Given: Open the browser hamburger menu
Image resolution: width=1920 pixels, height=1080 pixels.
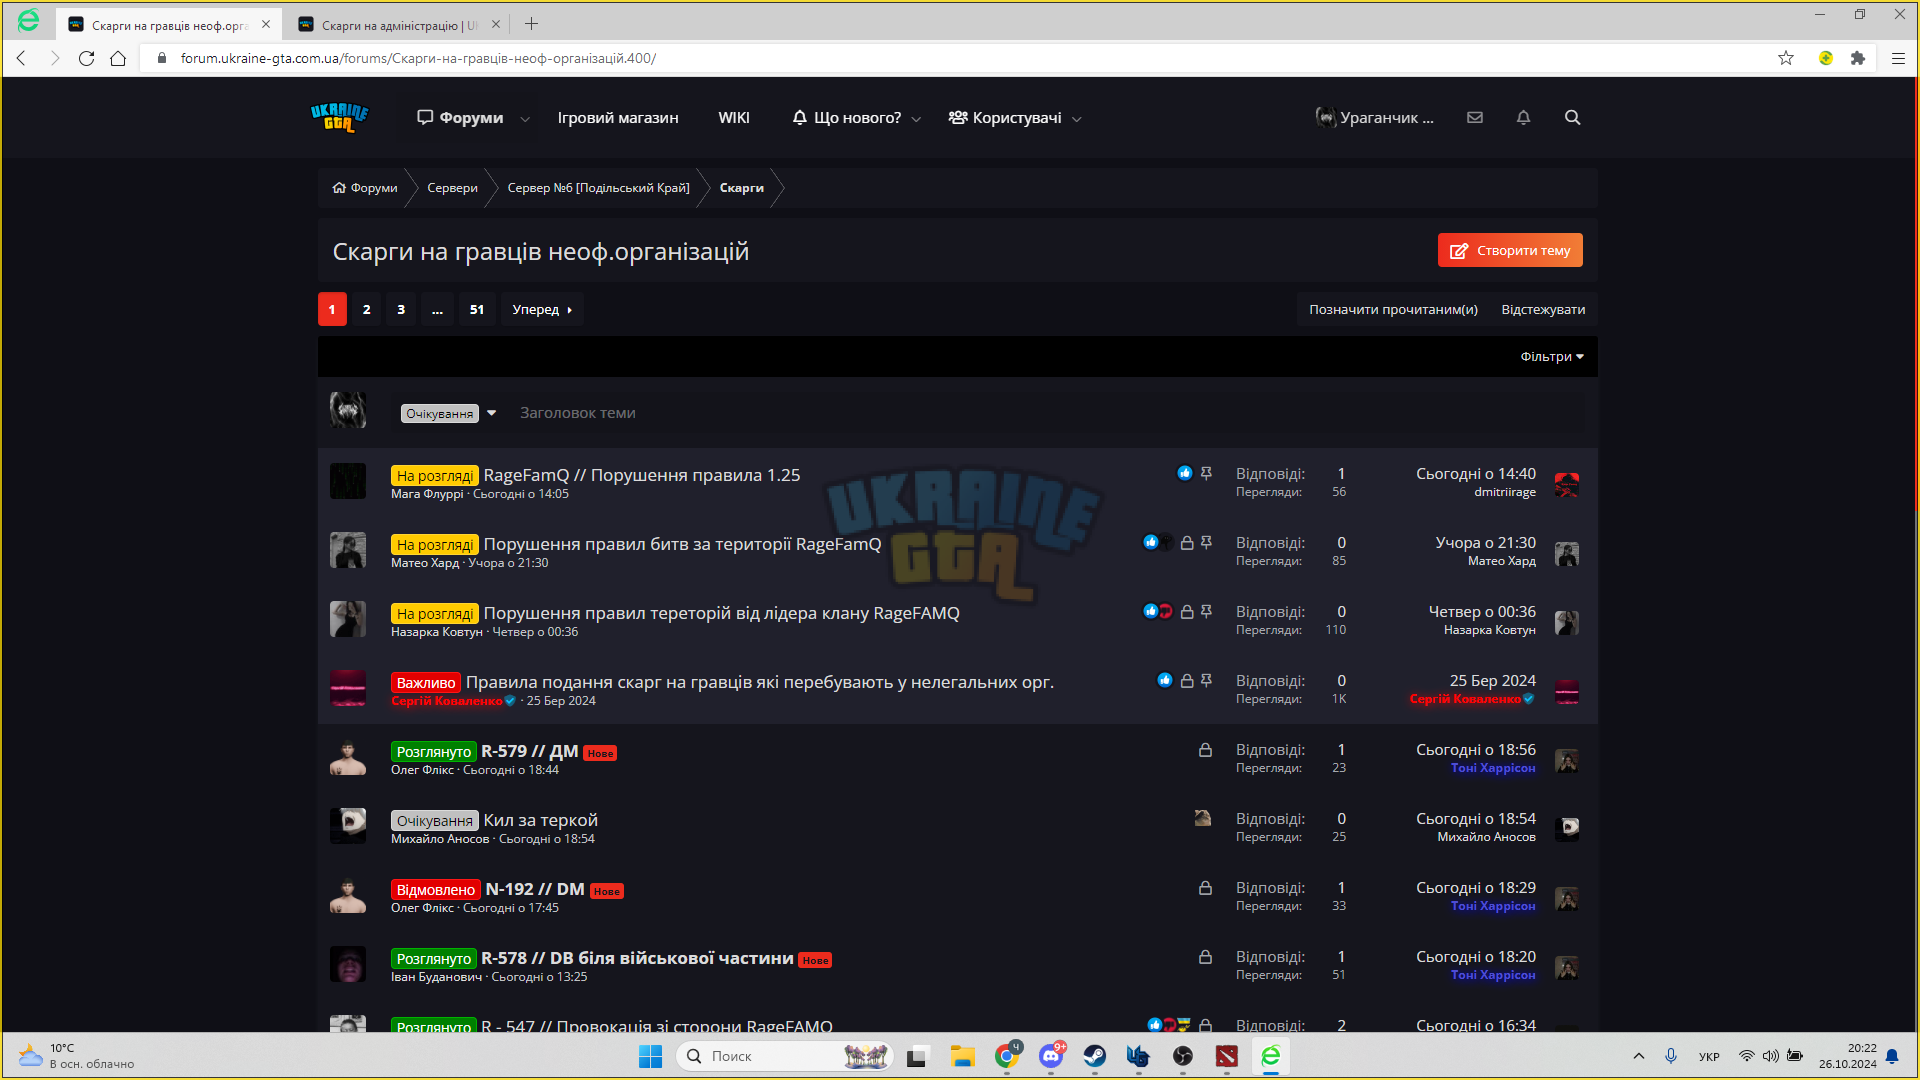Looking at the screenshot, I should coord(1898,58).
